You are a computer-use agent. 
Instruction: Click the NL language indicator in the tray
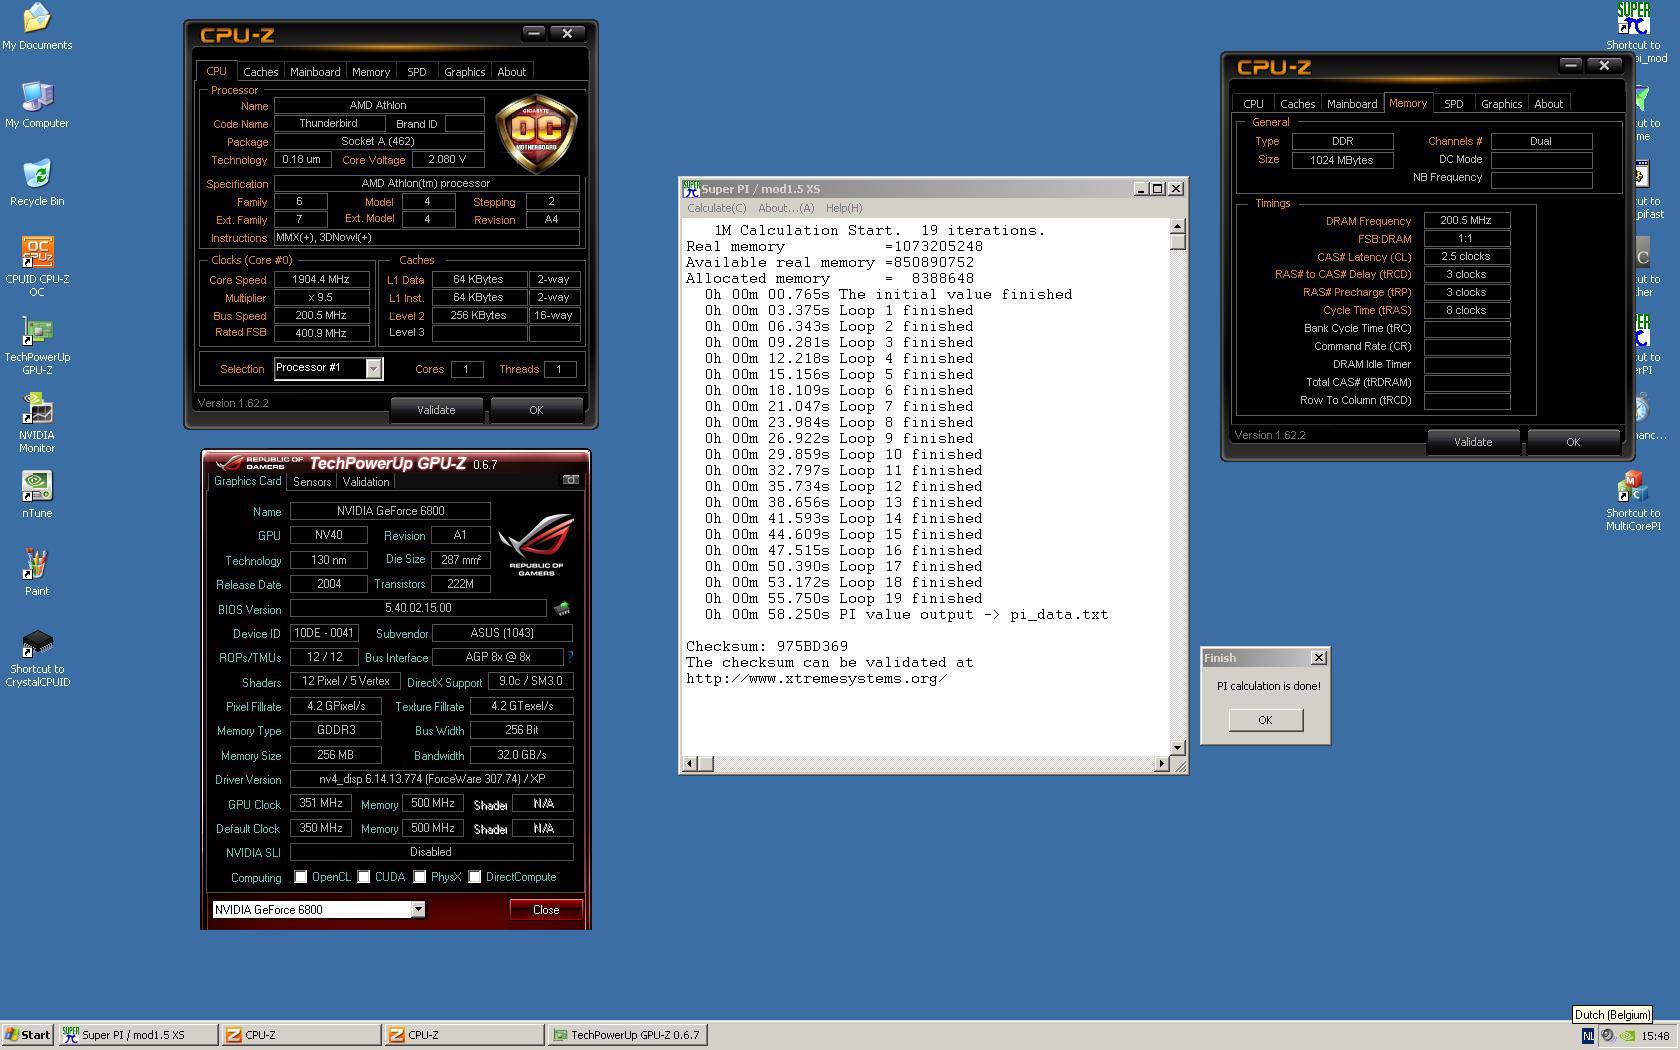1587,1036
